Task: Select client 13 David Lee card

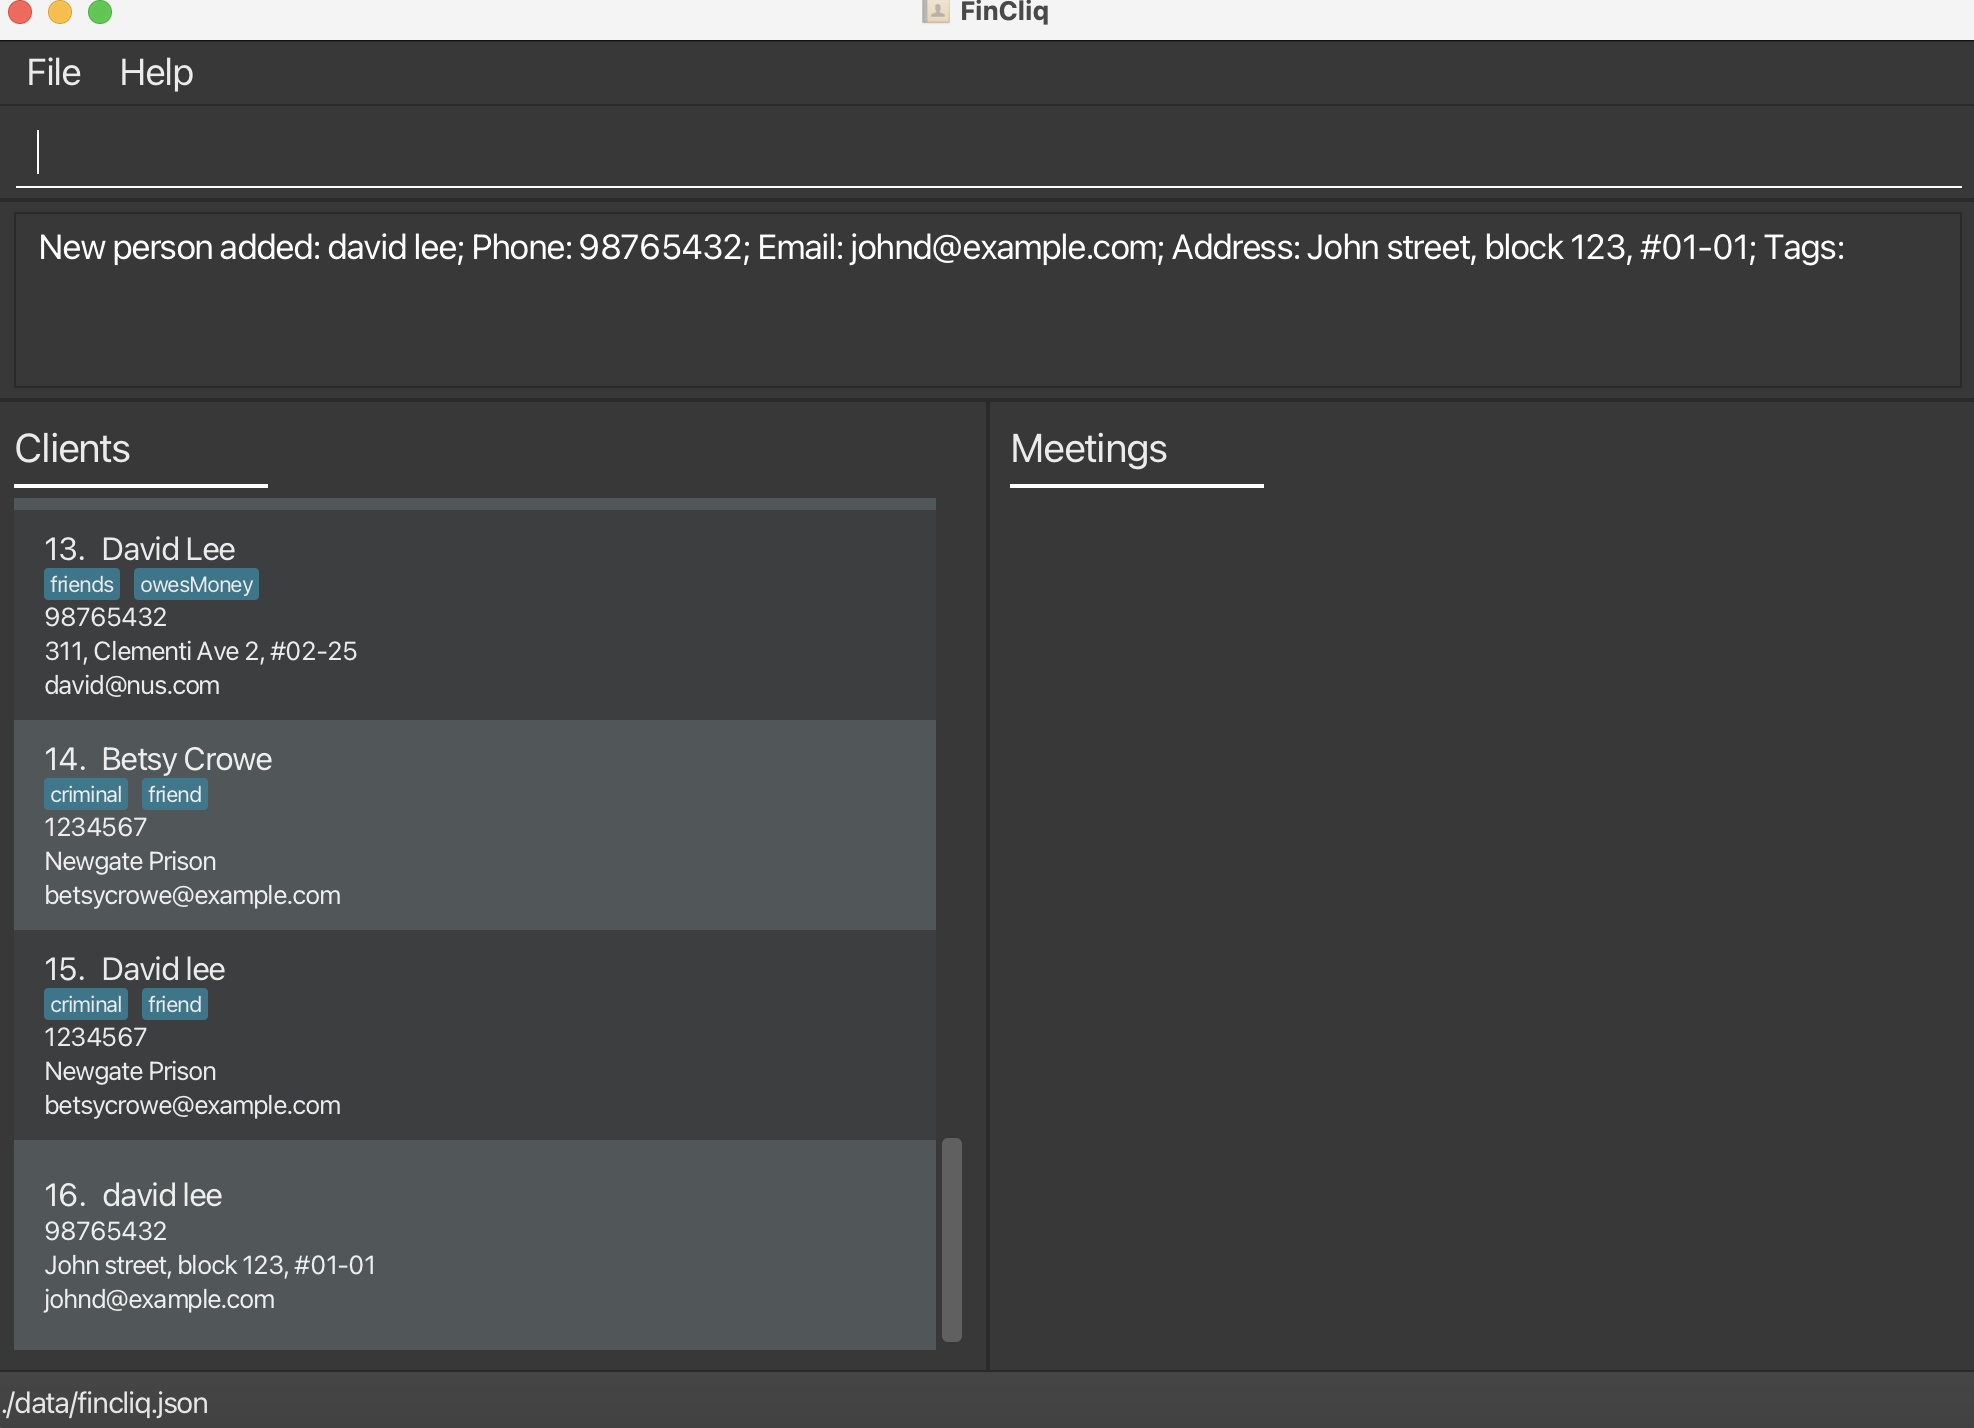Action: click(x=474, y=615)
